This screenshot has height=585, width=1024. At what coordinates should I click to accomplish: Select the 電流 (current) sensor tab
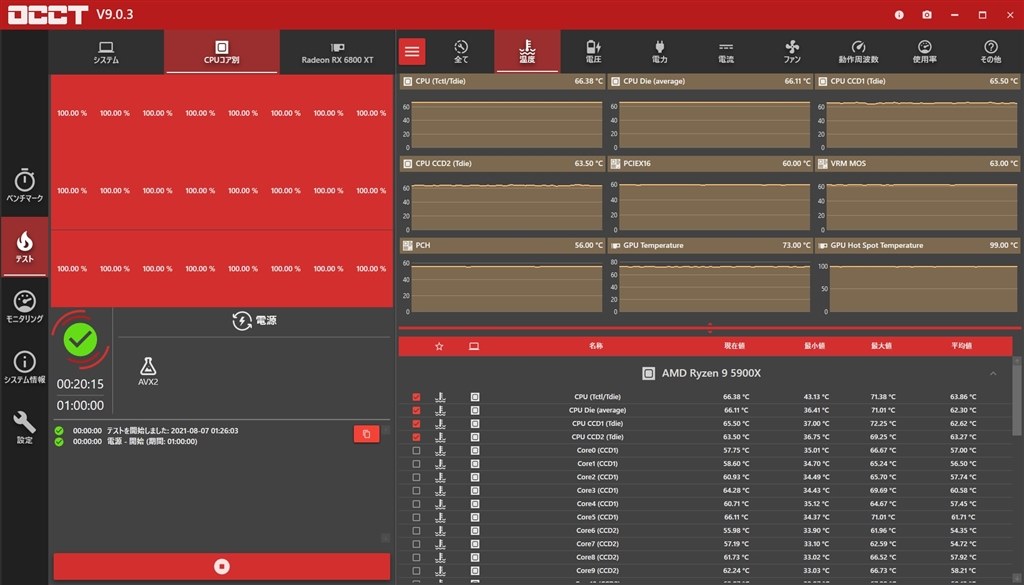click(x=726, y=52)
